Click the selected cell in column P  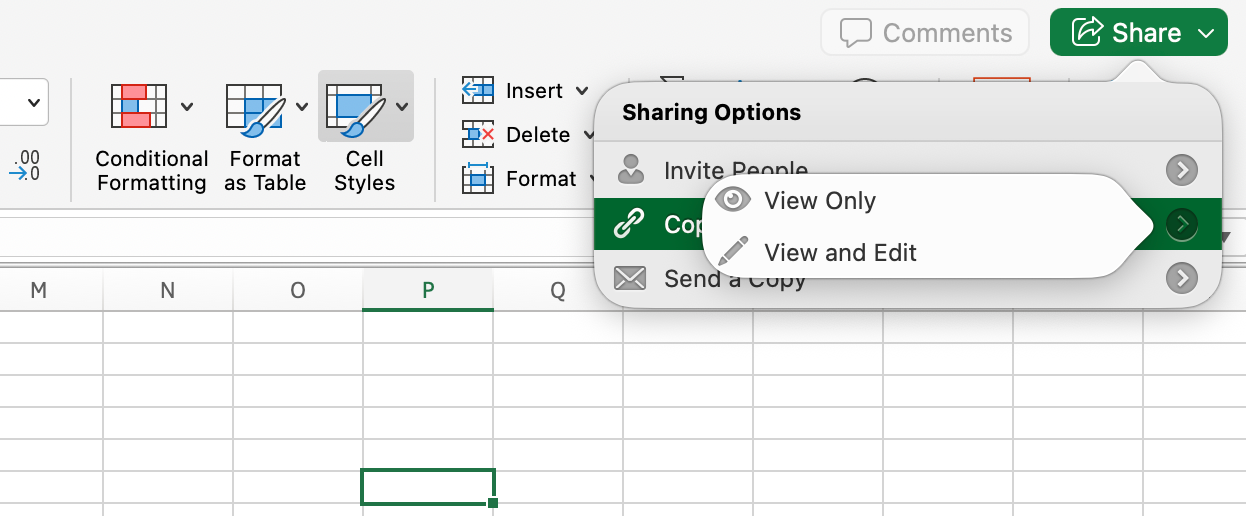(427, 486)
